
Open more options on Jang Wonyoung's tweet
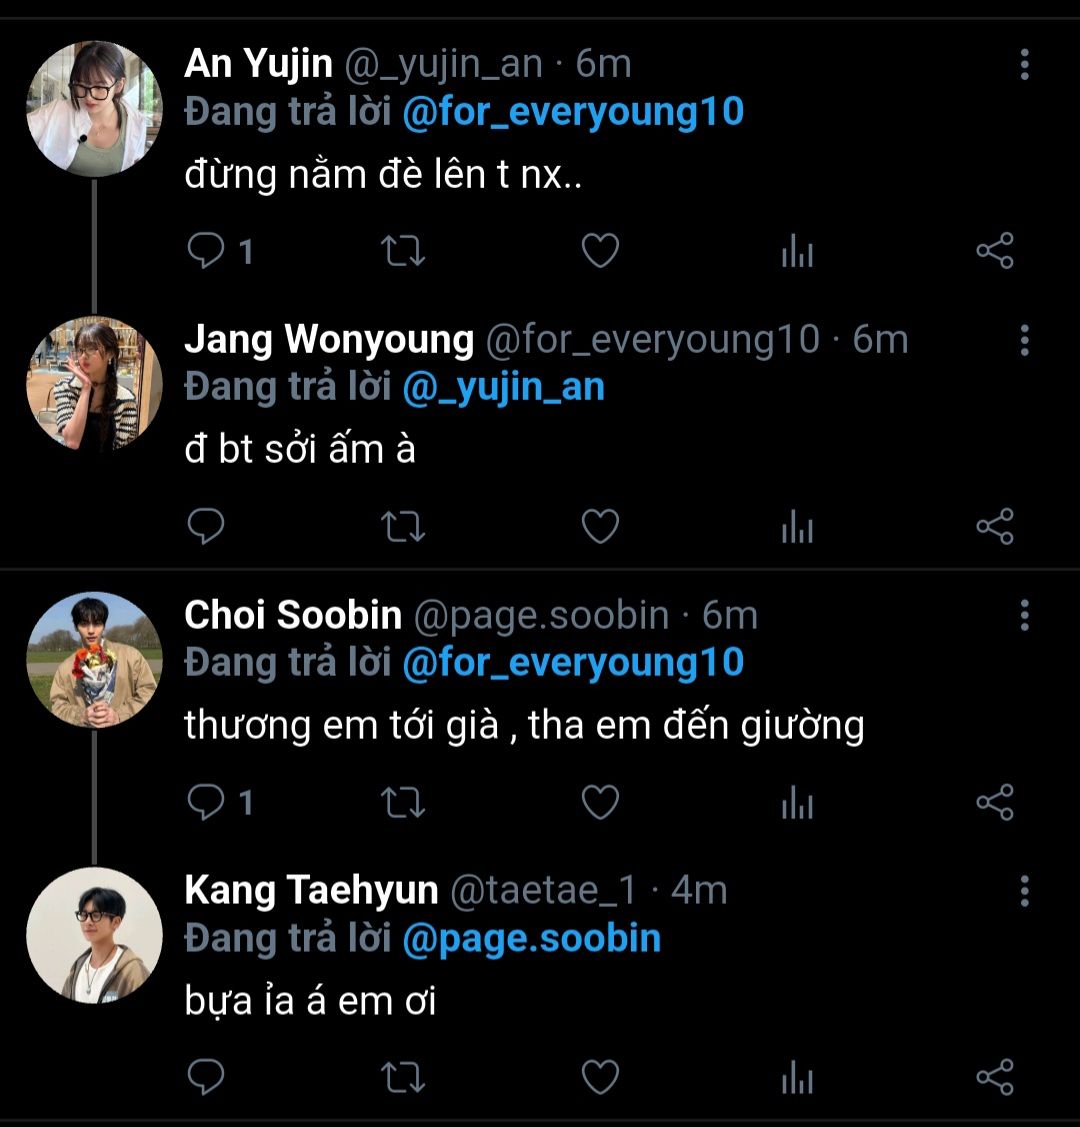pyautogui.click(x=1024, y=340)
